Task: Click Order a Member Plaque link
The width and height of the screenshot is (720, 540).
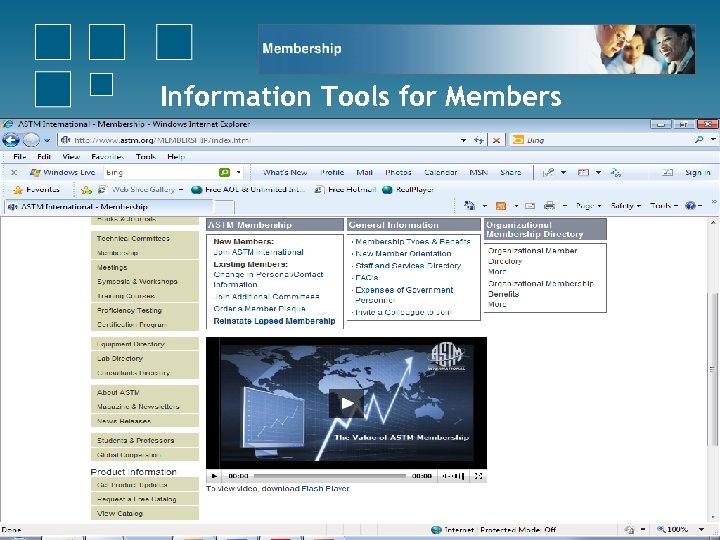Action: (259, 309)
